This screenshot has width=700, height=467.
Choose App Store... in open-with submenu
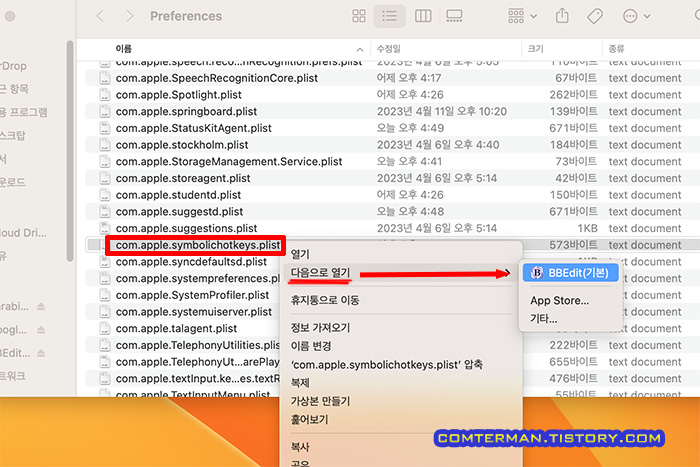559,301
